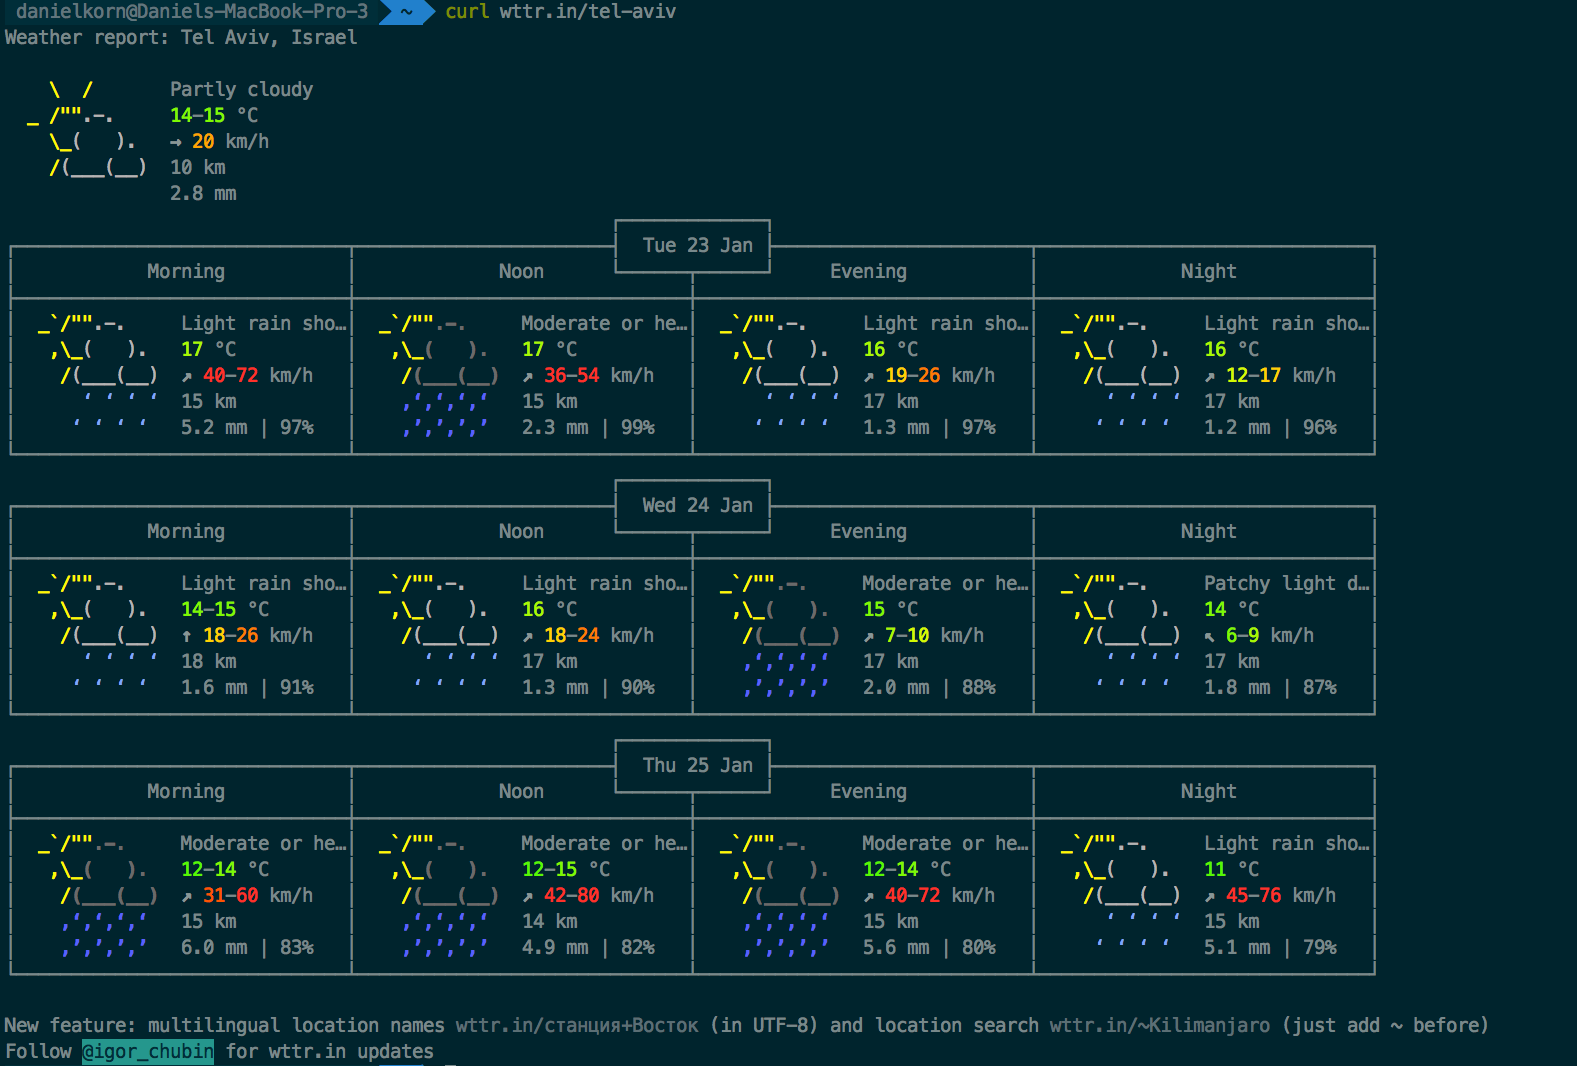Open the highlighted @igor_chubin handle

pos(148,1051)
